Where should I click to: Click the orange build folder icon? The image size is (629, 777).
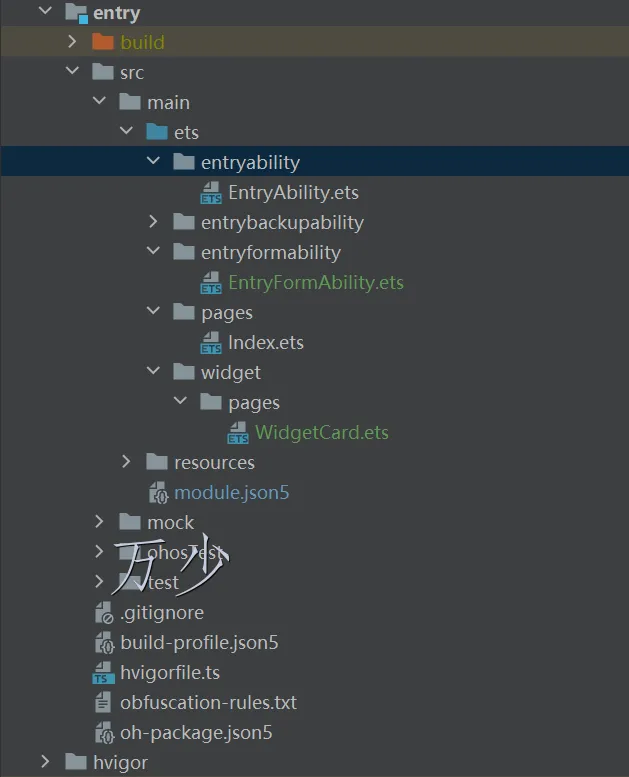103,42
